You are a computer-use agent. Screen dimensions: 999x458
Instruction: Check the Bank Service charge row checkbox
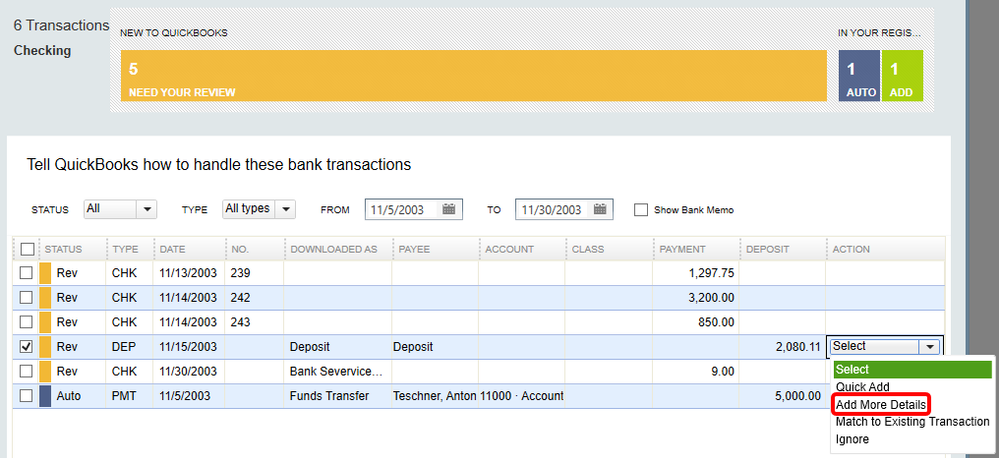[26, 371]
